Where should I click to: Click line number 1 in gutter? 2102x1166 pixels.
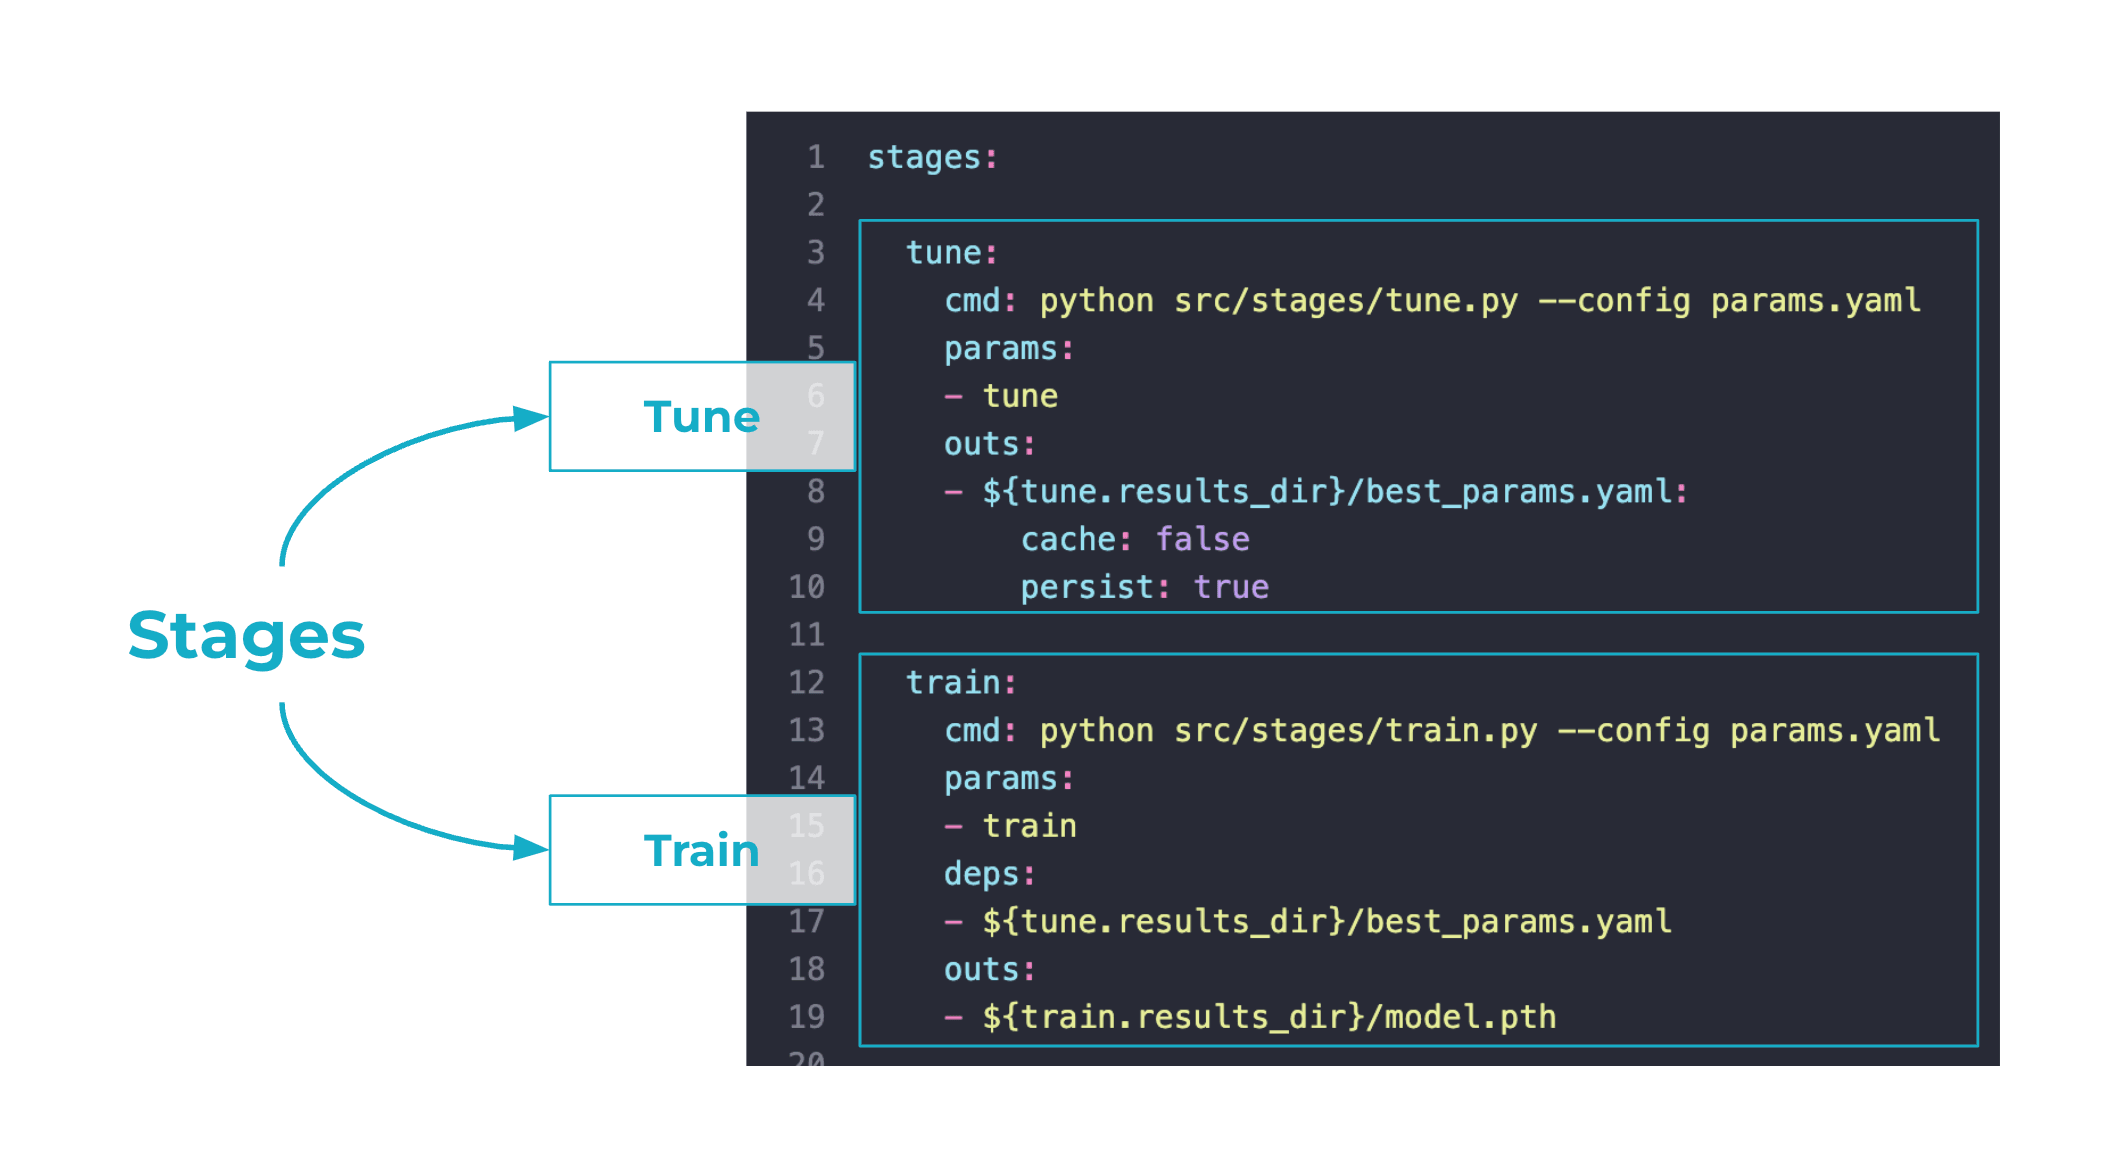click(x=816, y=157)
